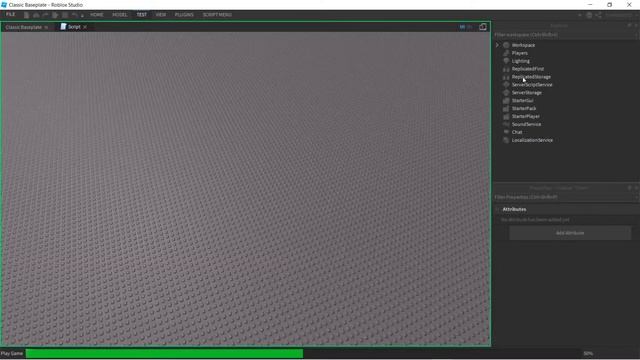Image resolution: width=640 pixels, height=360 pixels.
Task: Click the Chat service icon
Action: [x=506, y=132]
